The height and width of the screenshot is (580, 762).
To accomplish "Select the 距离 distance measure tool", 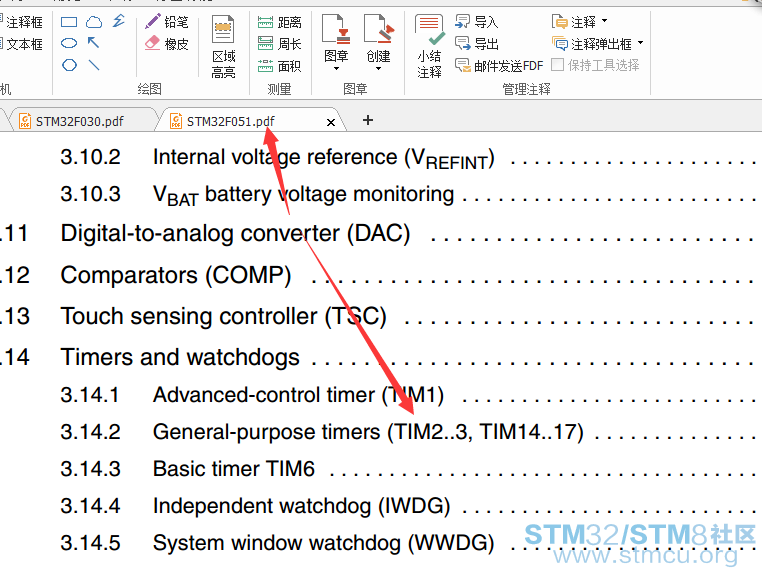I will [279, 22].
